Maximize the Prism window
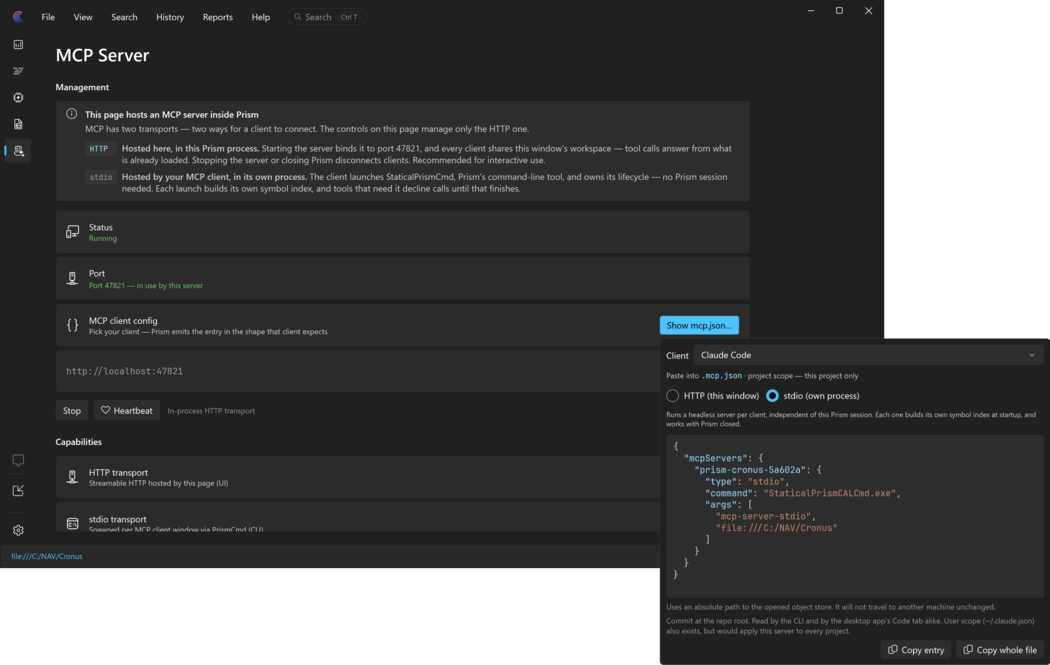Viewport: 1050px width, 665px height. (x=839, y=11)
